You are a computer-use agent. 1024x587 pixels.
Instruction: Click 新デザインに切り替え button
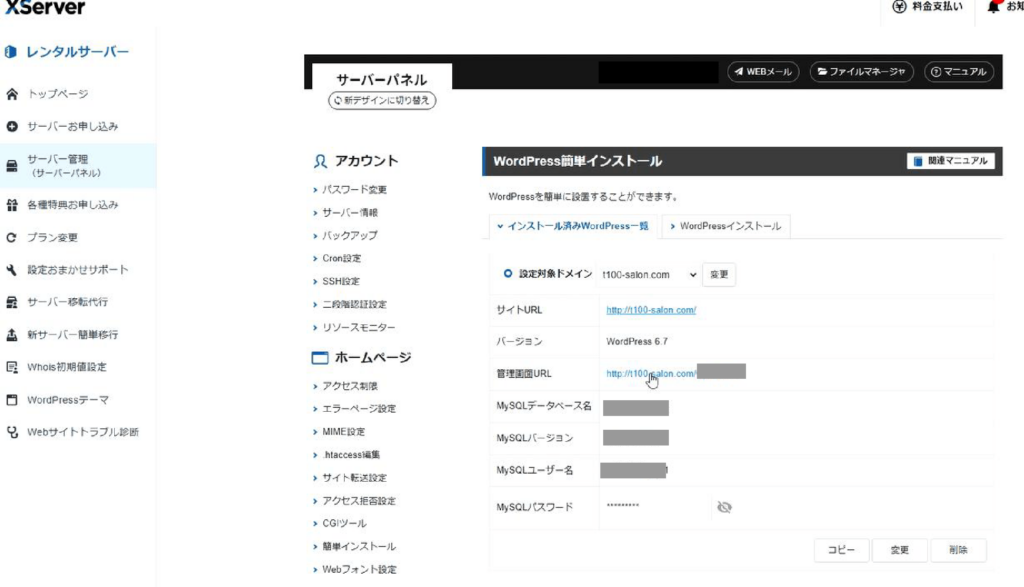click(x=382, y=101)
